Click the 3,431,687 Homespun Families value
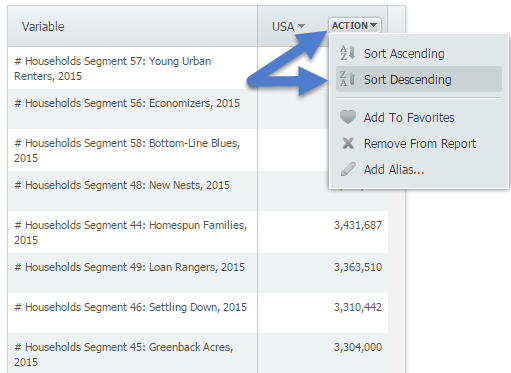Screen dimensions: 511x373 click(x=358, y=225)
